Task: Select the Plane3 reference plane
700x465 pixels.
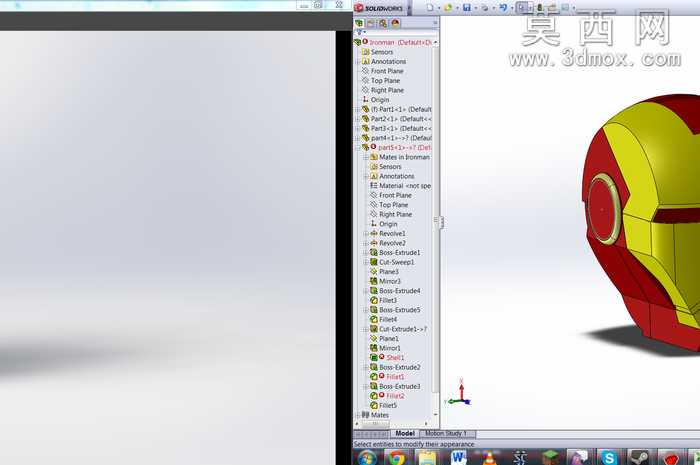Action: [x=384, y=272]
